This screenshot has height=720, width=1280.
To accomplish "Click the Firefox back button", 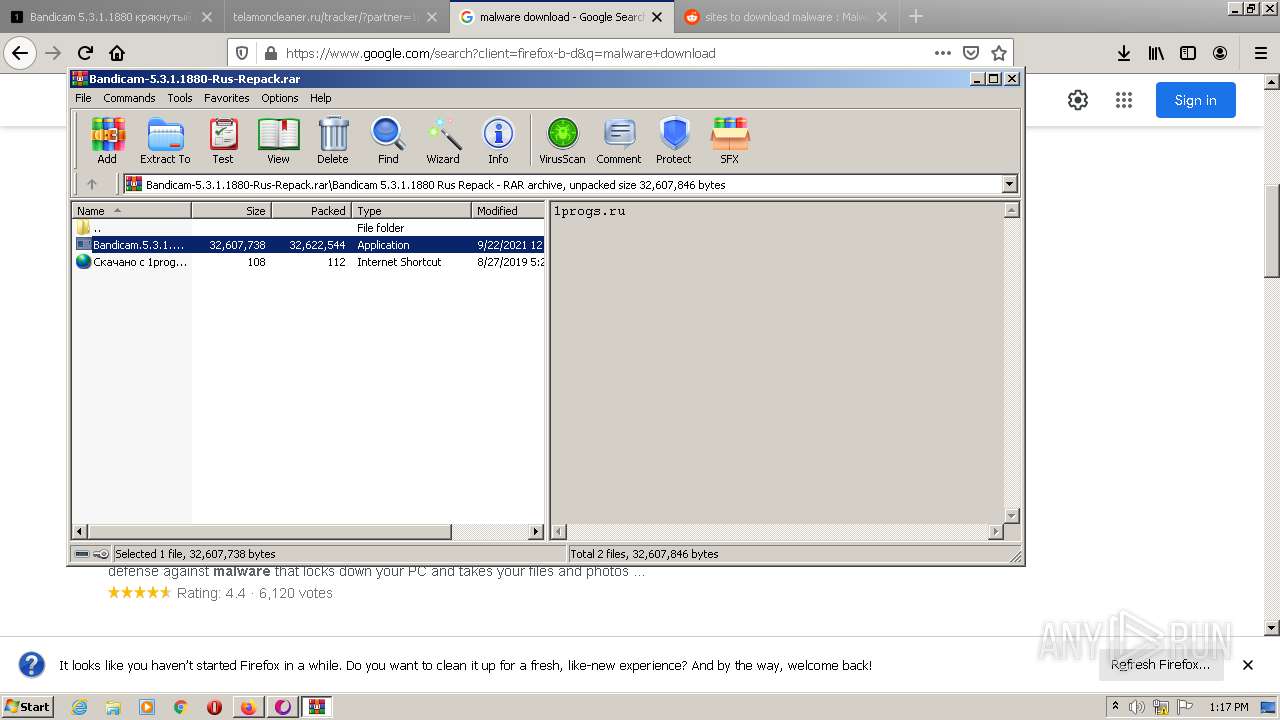I will point(20,54).
